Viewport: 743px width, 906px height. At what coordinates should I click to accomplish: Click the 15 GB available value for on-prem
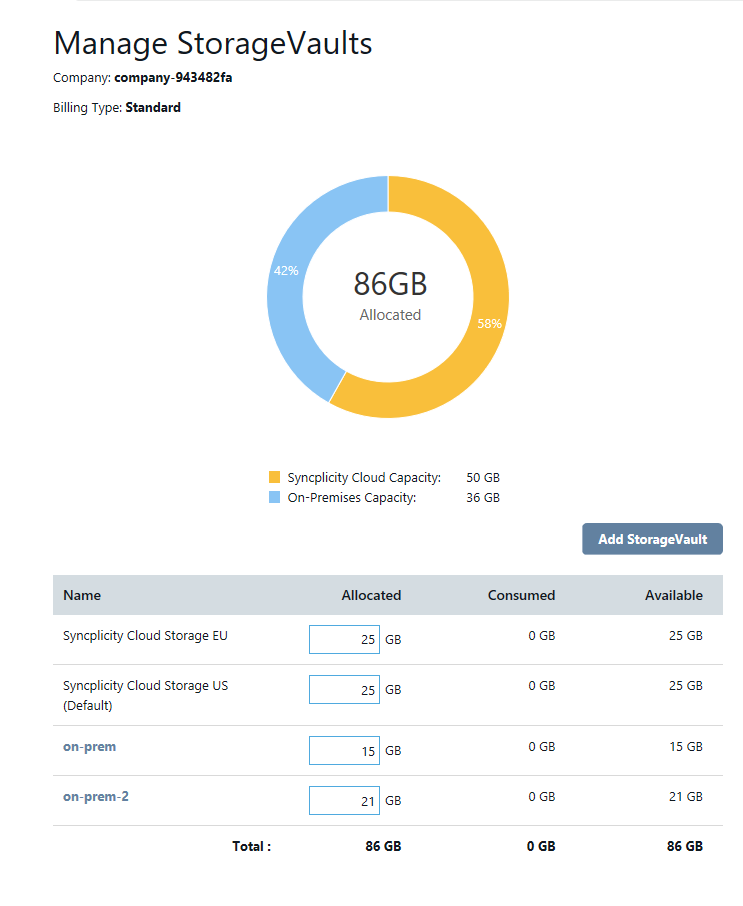coord(686,747)
